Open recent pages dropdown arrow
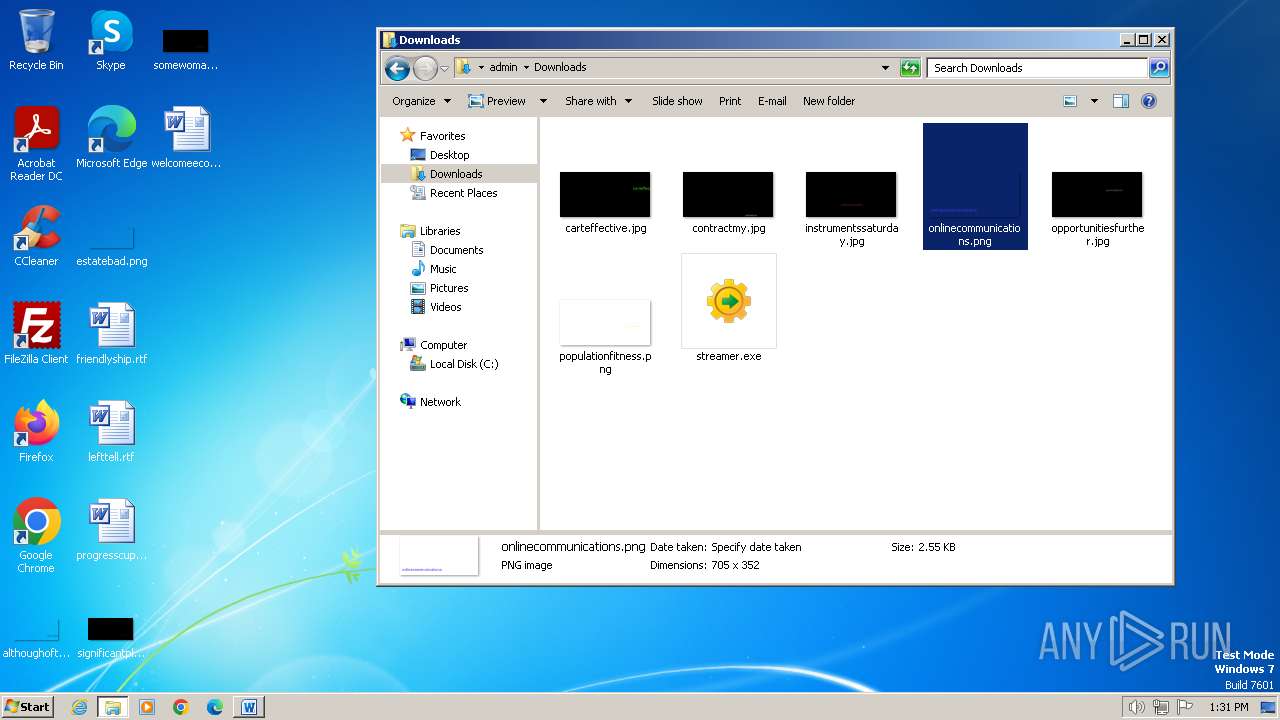 pos(445,69)
